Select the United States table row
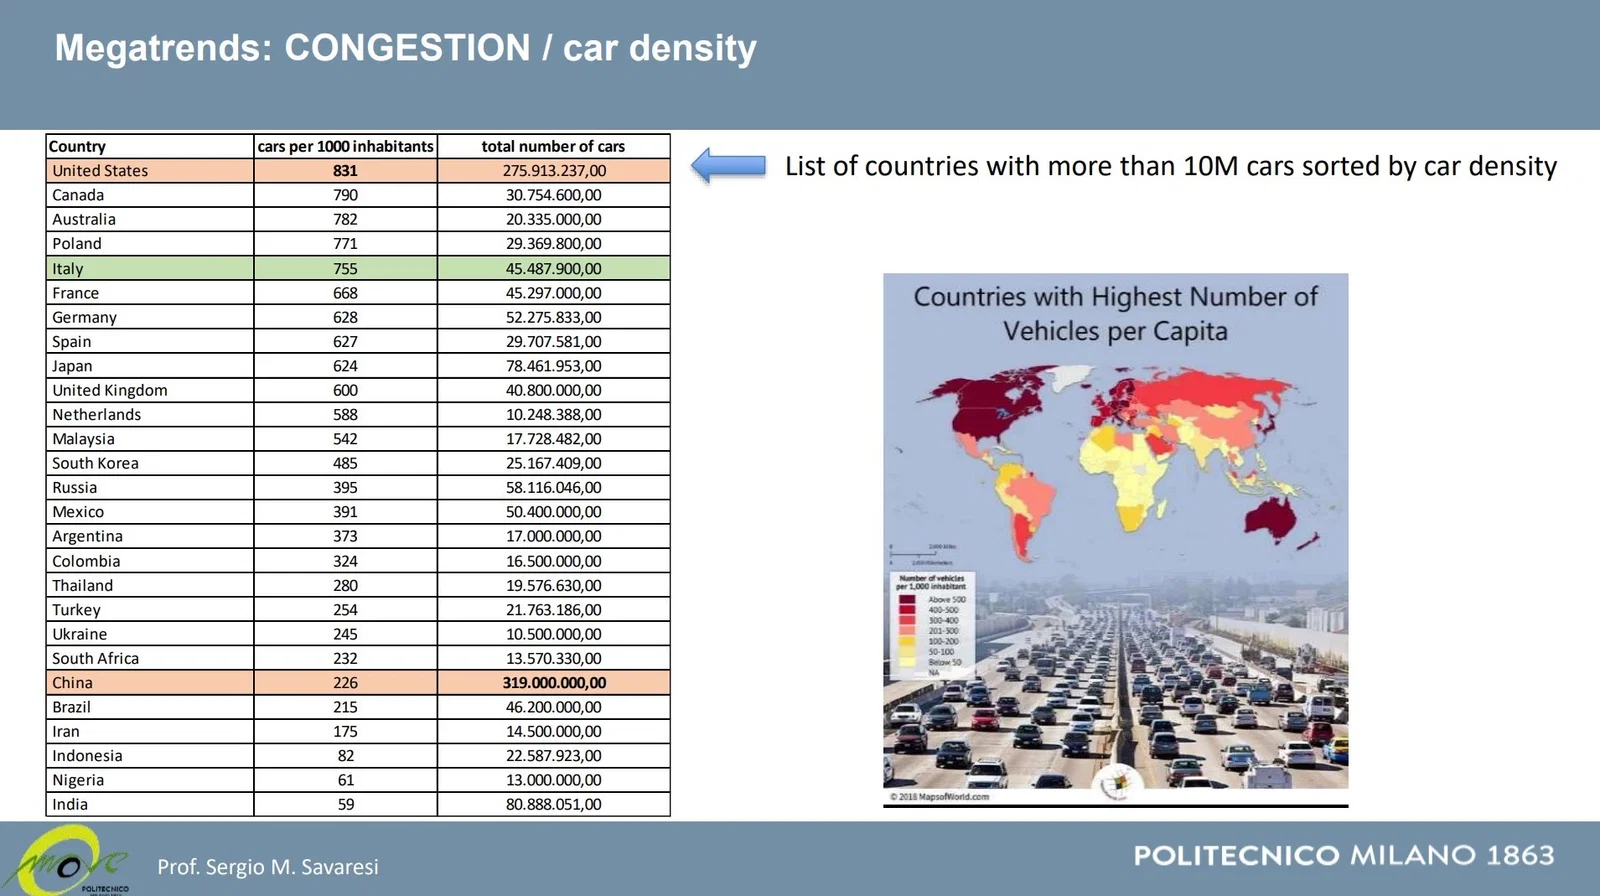The height and width of the screenshot is (896, 1600). pos(358,171)
